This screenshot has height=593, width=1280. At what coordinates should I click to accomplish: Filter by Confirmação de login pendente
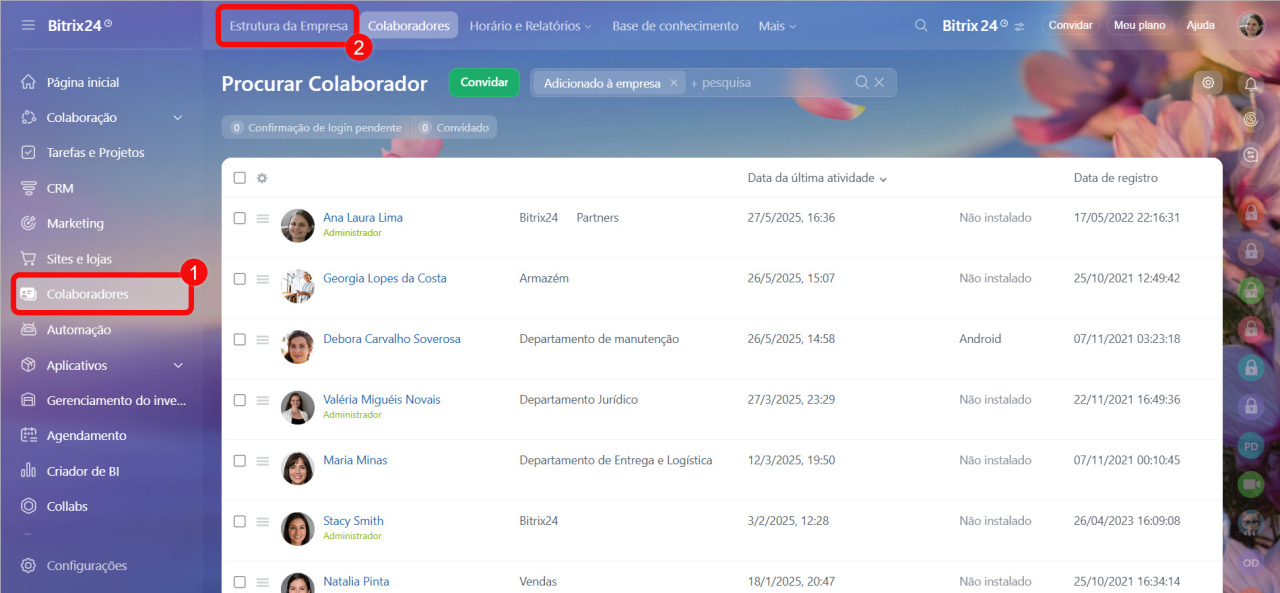click(x=316, y=128)
